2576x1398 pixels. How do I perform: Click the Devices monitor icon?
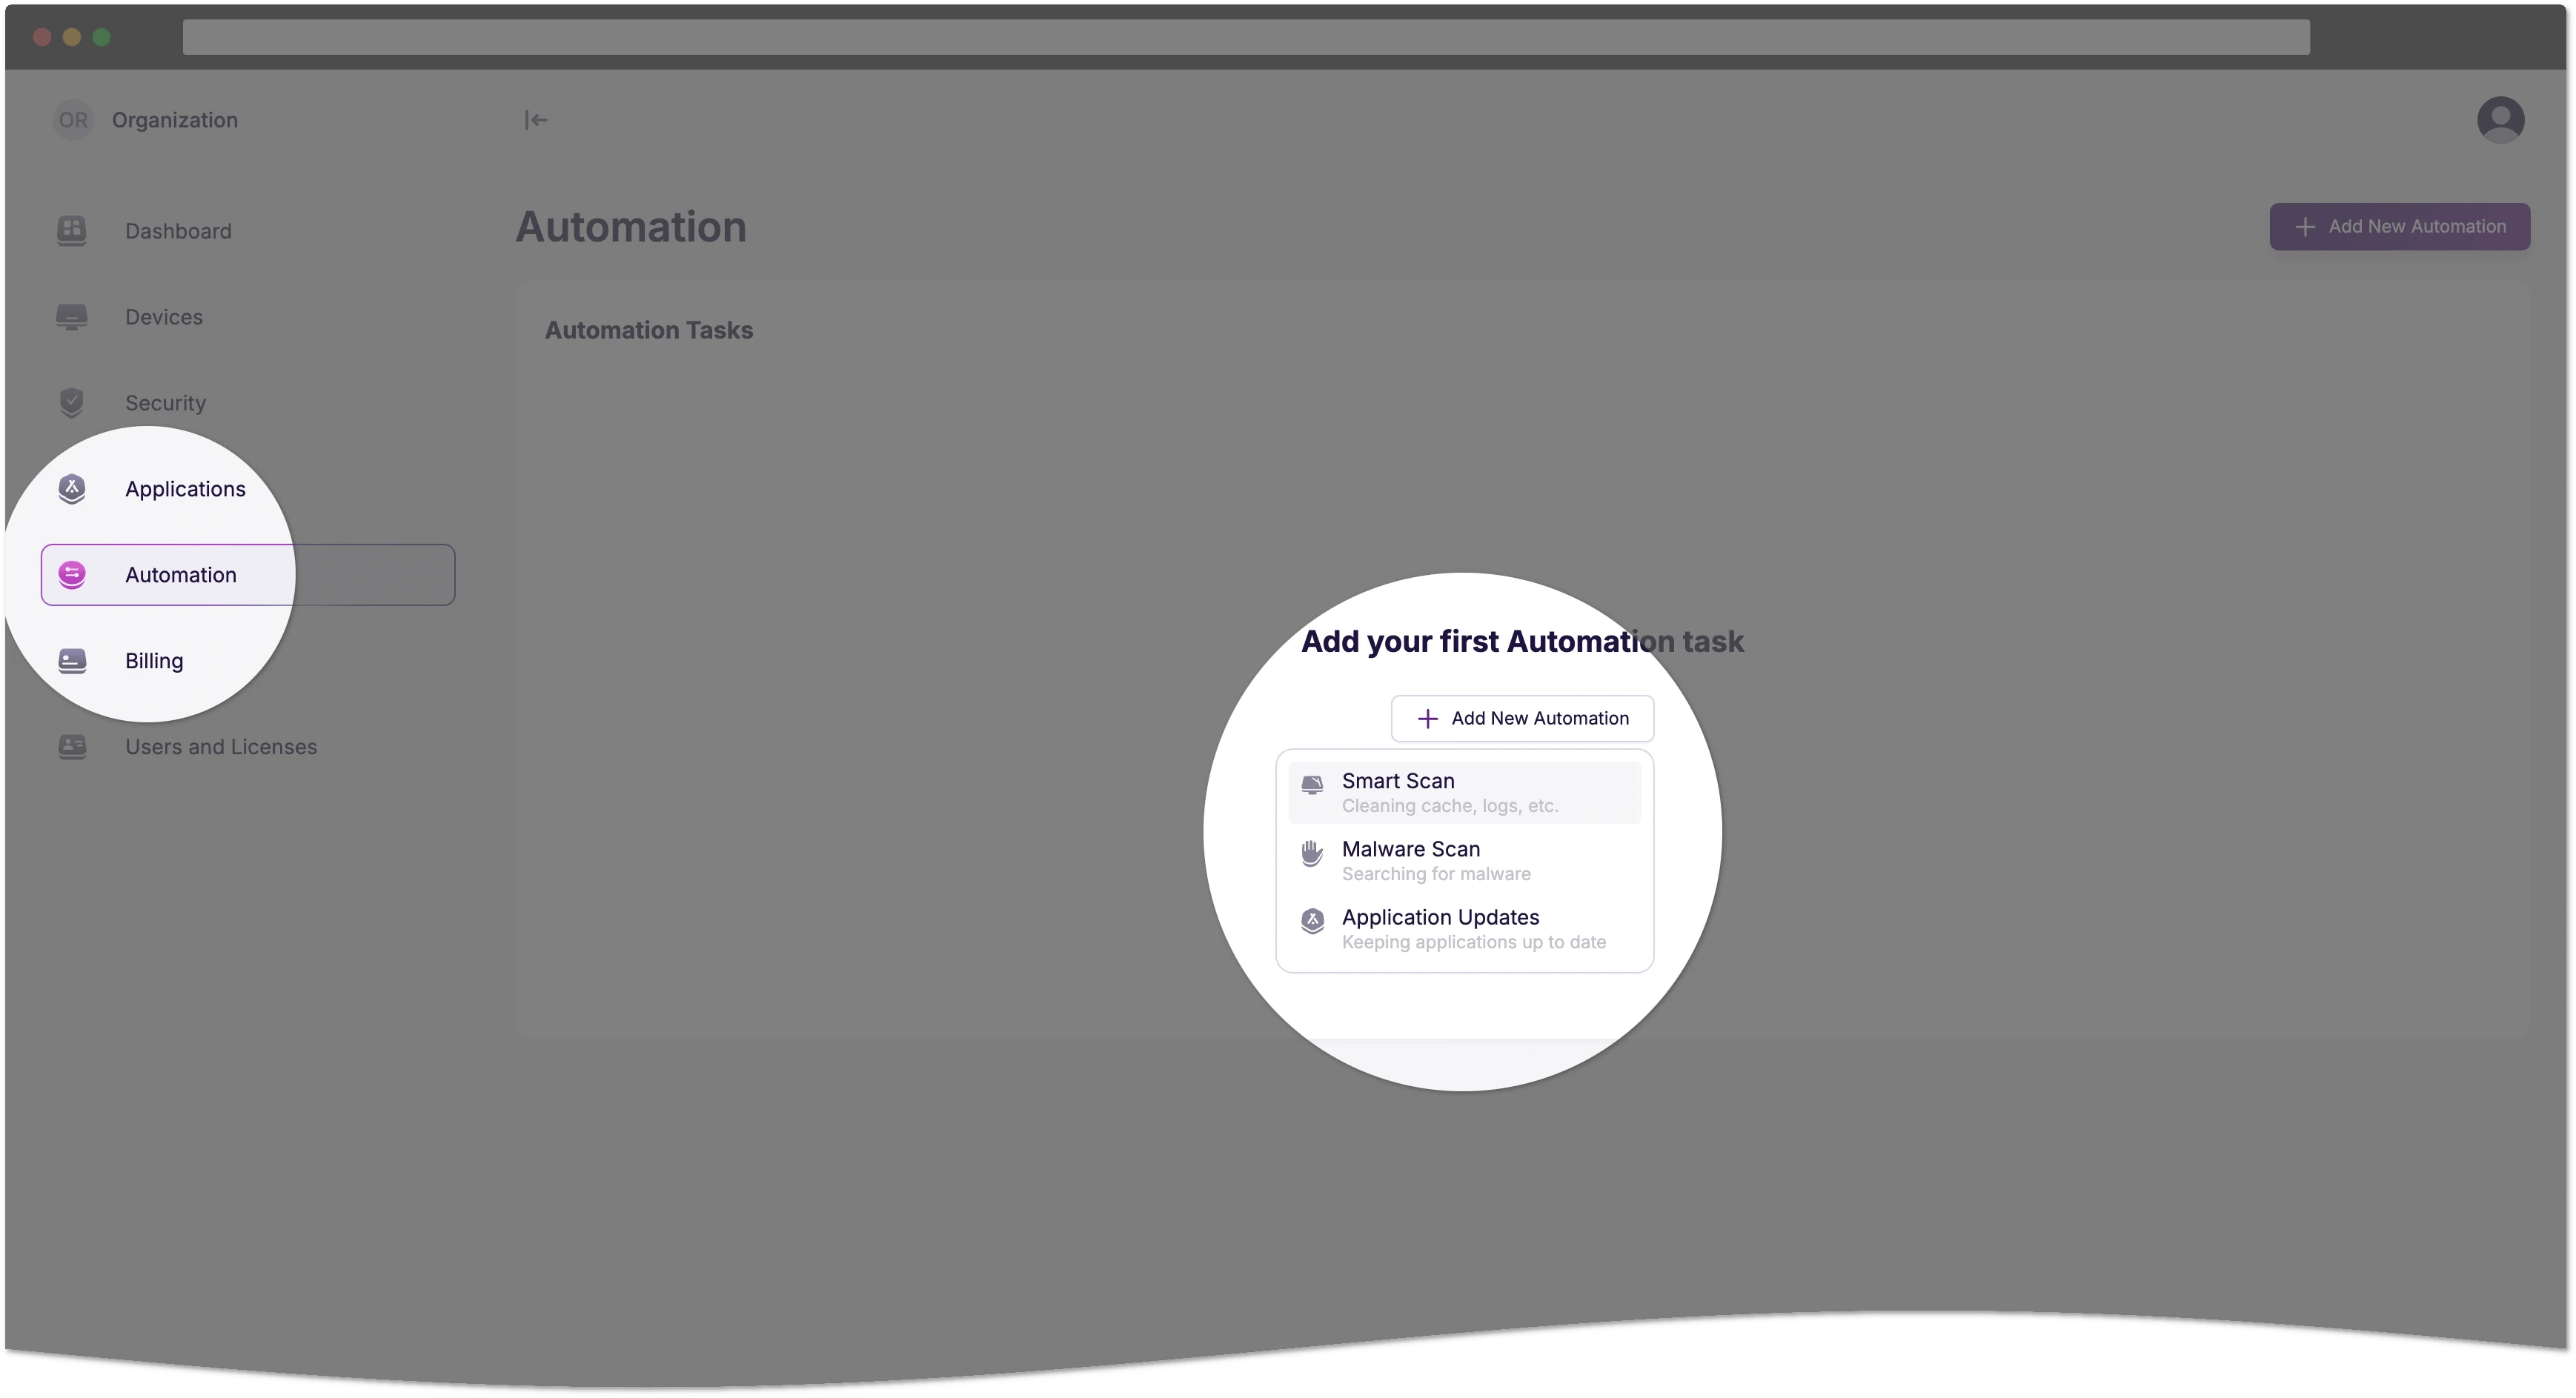click(x=72, y=317)
